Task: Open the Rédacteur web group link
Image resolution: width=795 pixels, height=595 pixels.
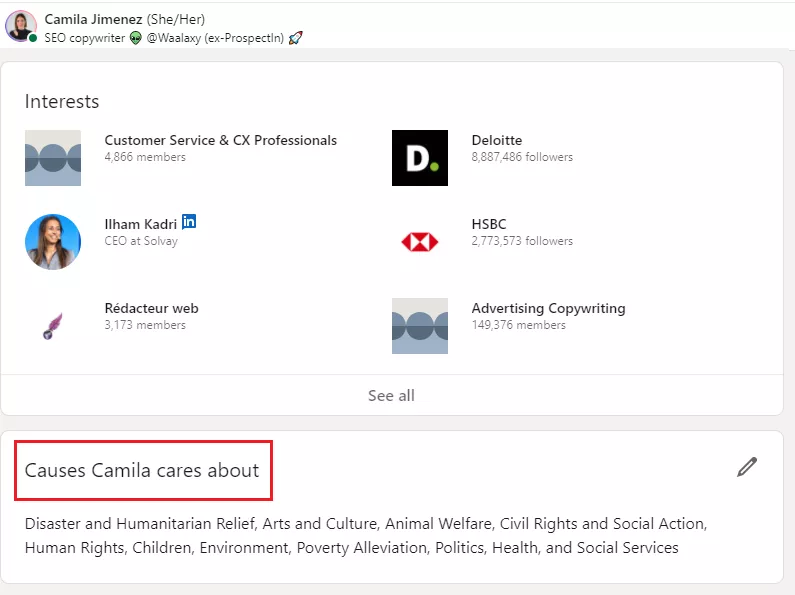Action: 151,309
